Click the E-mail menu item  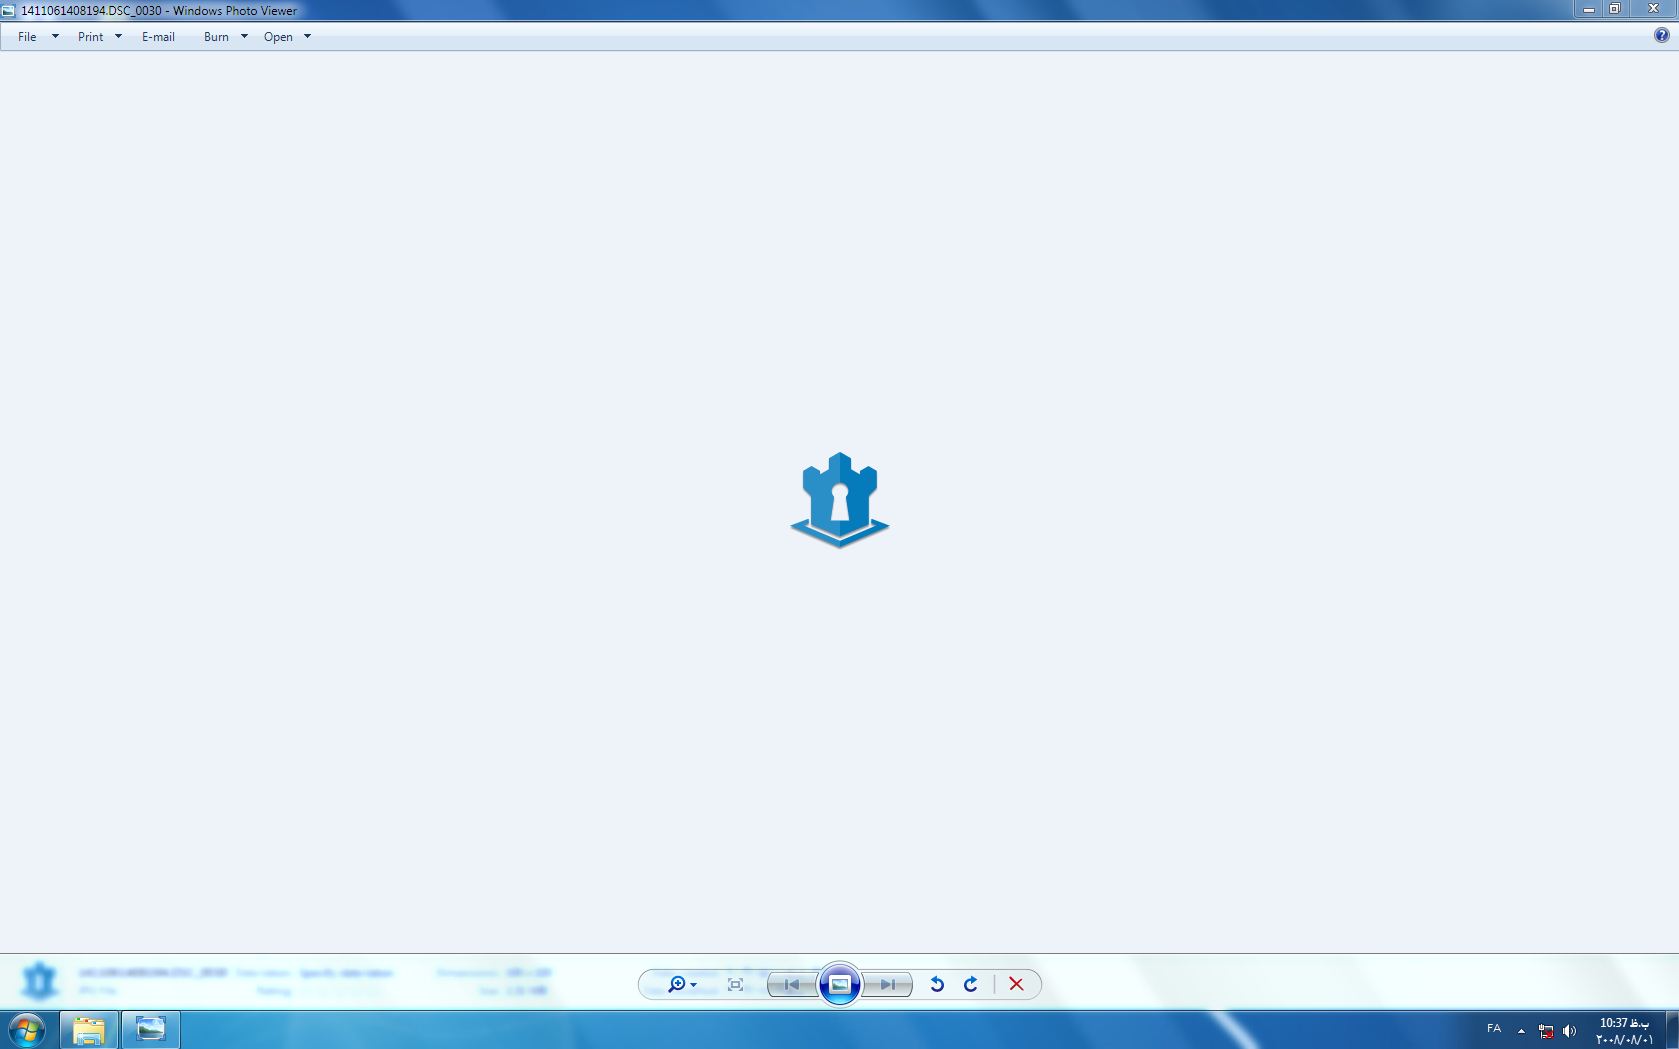pyautogui.click(x=158, y=37)
